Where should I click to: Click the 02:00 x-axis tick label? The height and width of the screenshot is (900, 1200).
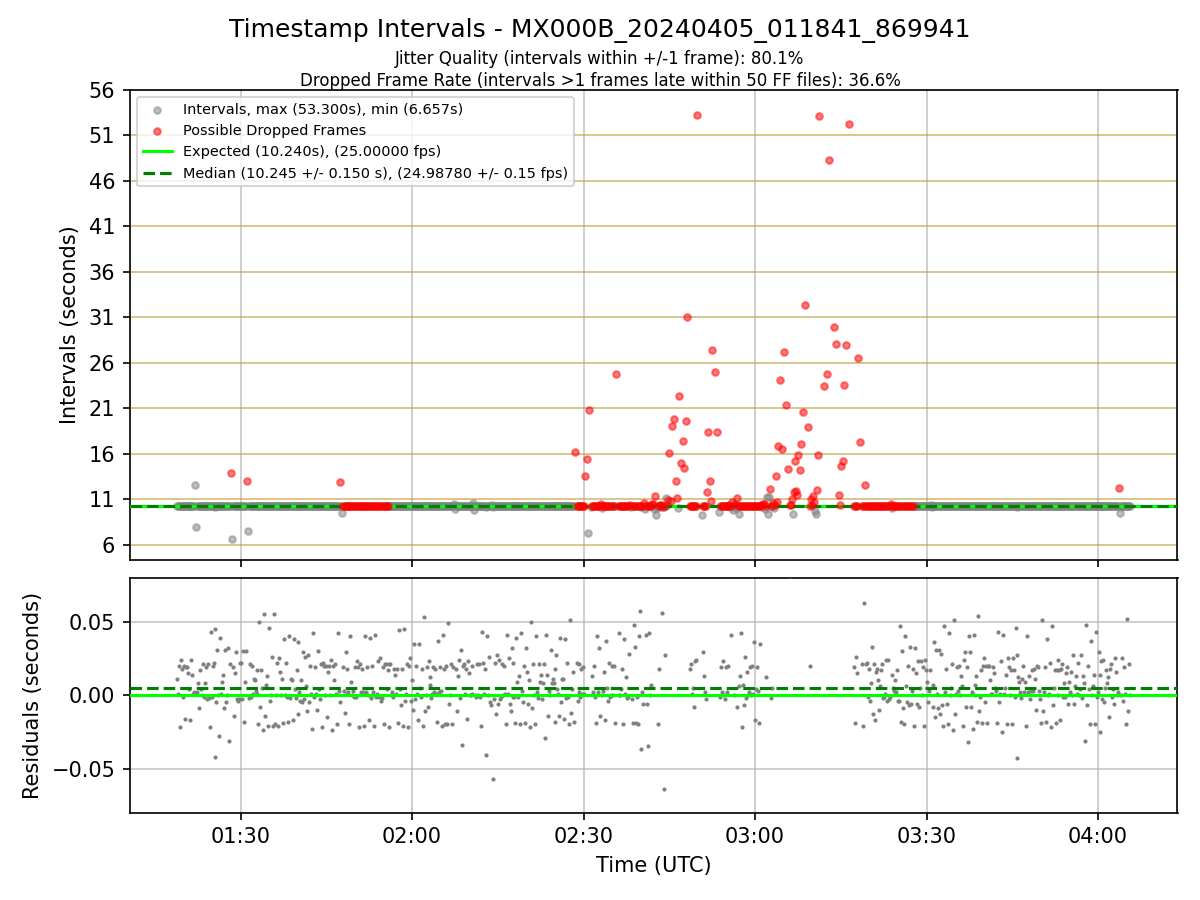412,834
